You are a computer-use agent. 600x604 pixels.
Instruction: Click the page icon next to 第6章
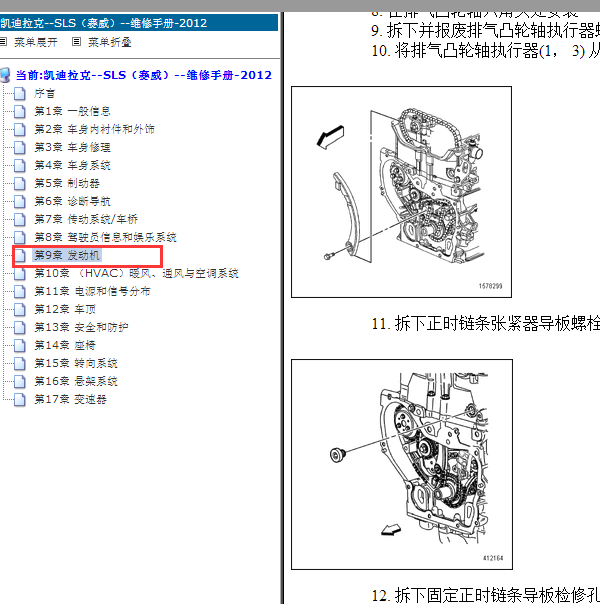pos(20,201)
